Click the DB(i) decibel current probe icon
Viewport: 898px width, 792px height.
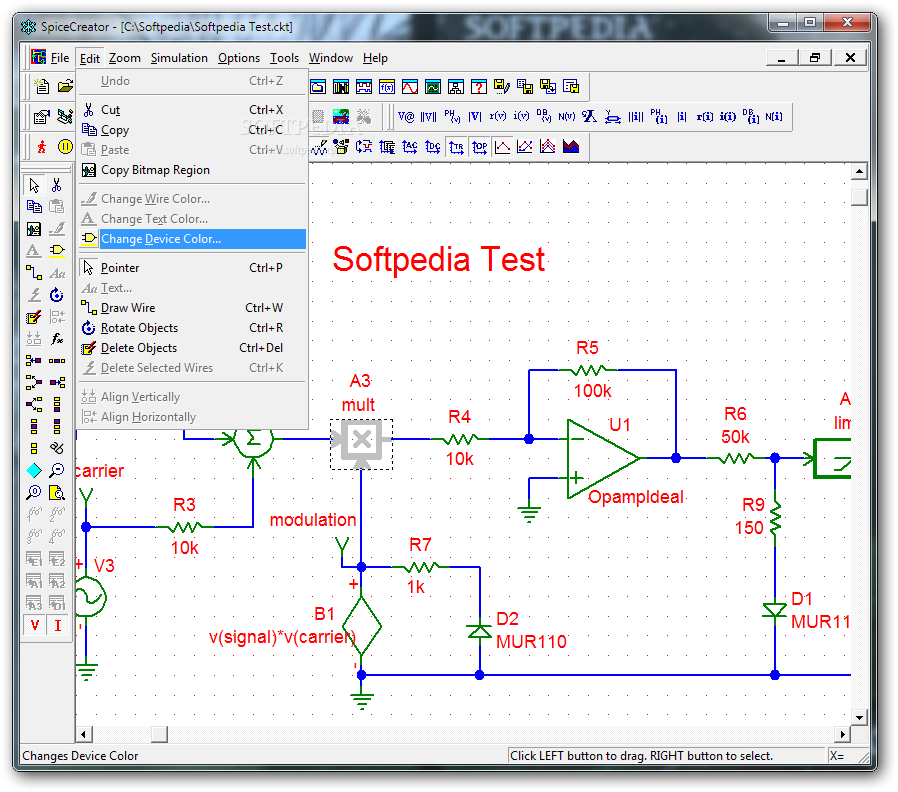tap(751, 117)
